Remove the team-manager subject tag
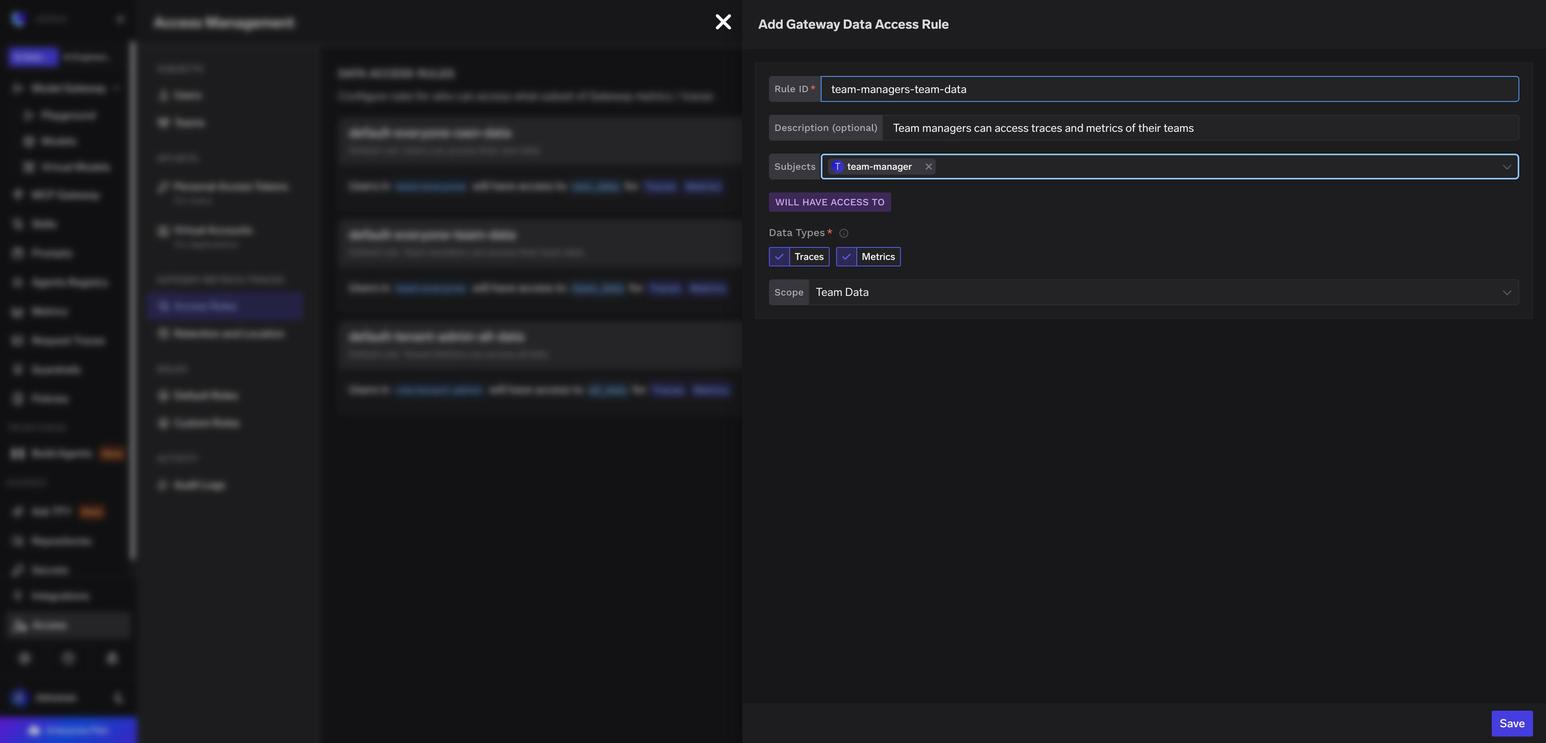 click(928, 167)
